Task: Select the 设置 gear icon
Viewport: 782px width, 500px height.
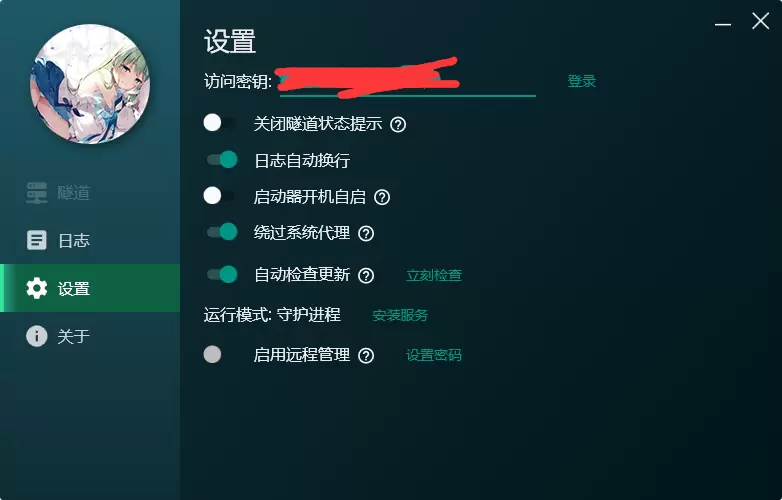Action: point(36,288)
